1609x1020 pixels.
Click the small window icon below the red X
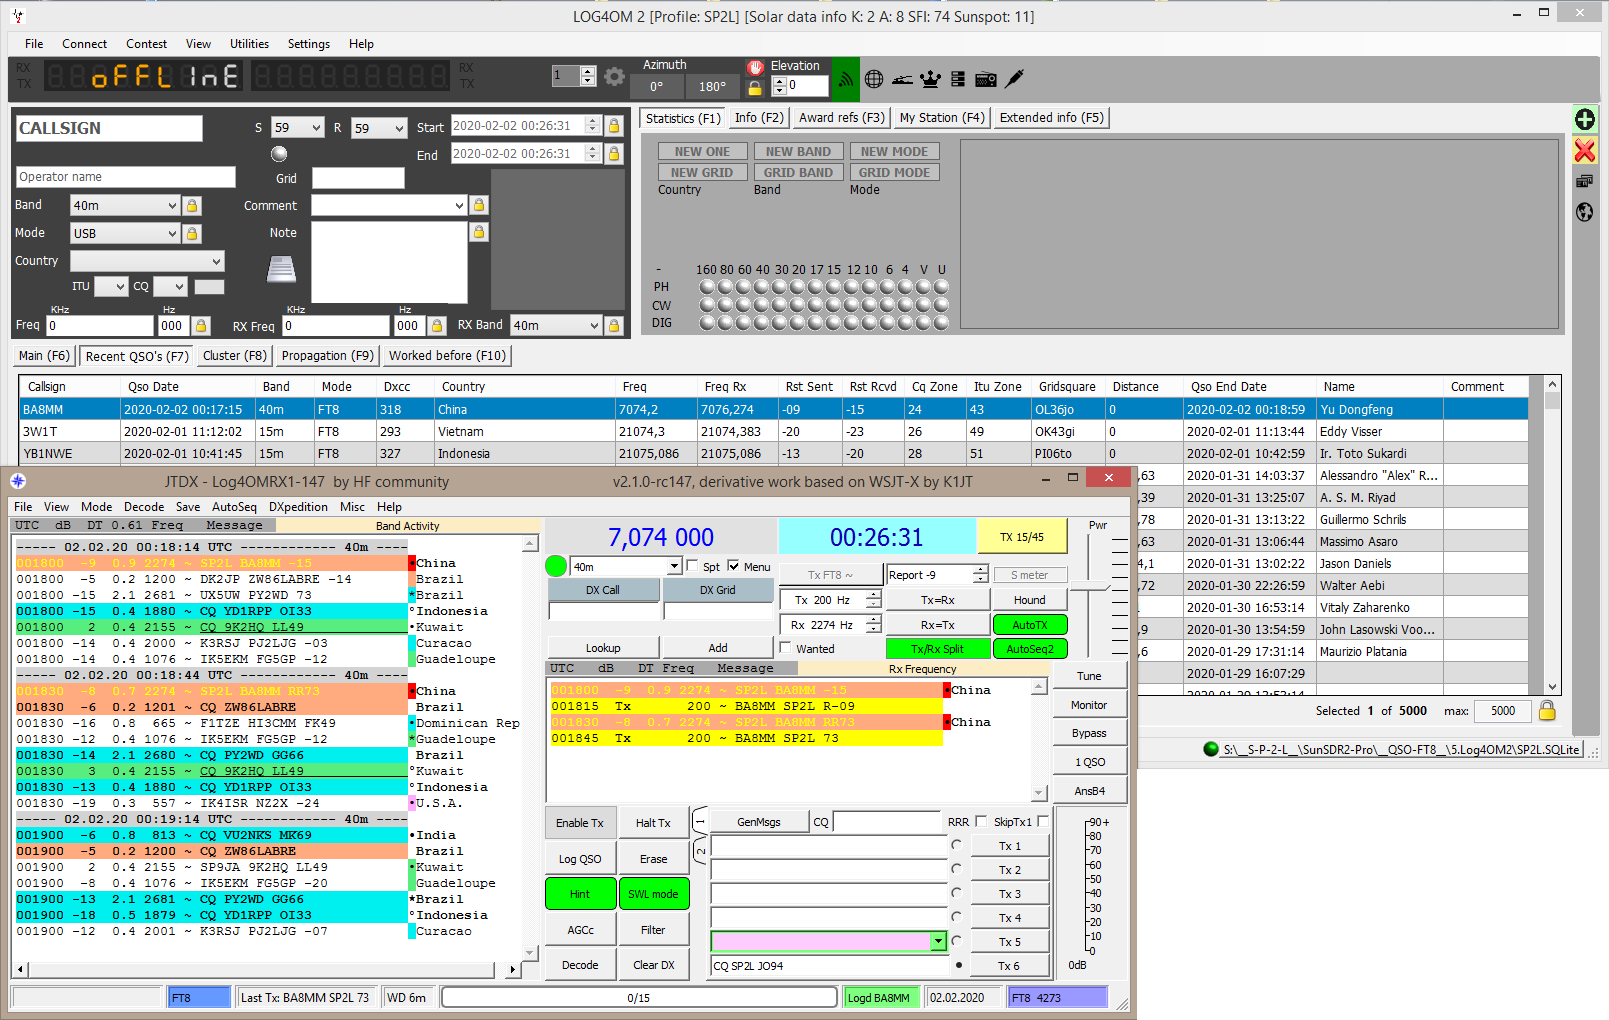1584,181
